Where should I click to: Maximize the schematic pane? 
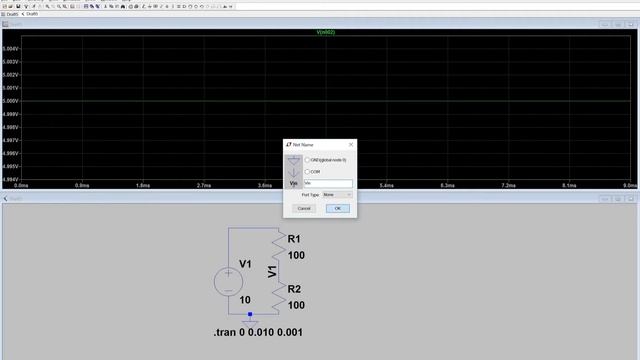618,199
